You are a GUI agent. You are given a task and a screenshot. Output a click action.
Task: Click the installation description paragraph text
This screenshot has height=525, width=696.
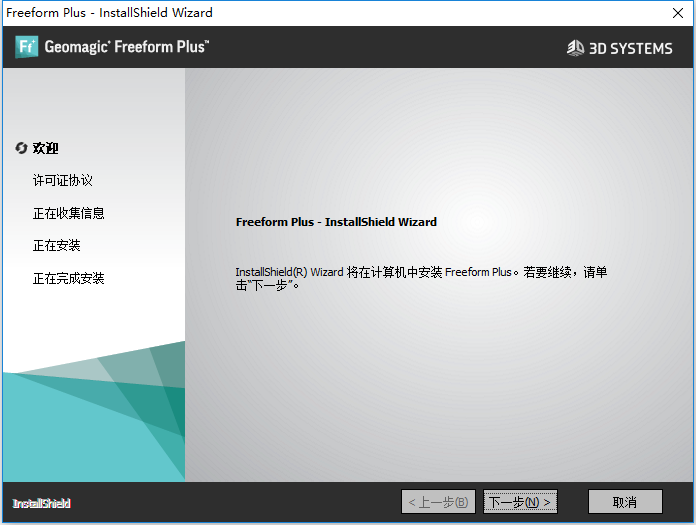[421, 278]
